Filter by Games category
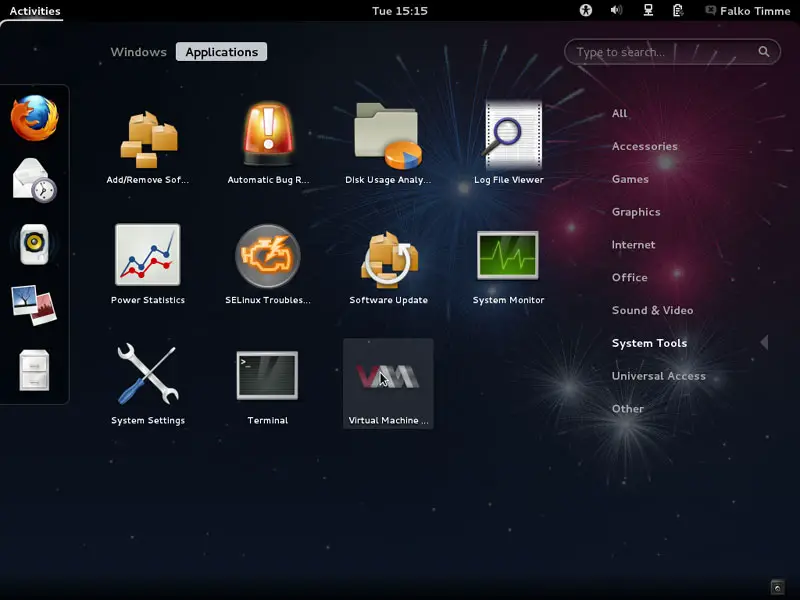The image size is (800, 600). [x=630, y=179]
